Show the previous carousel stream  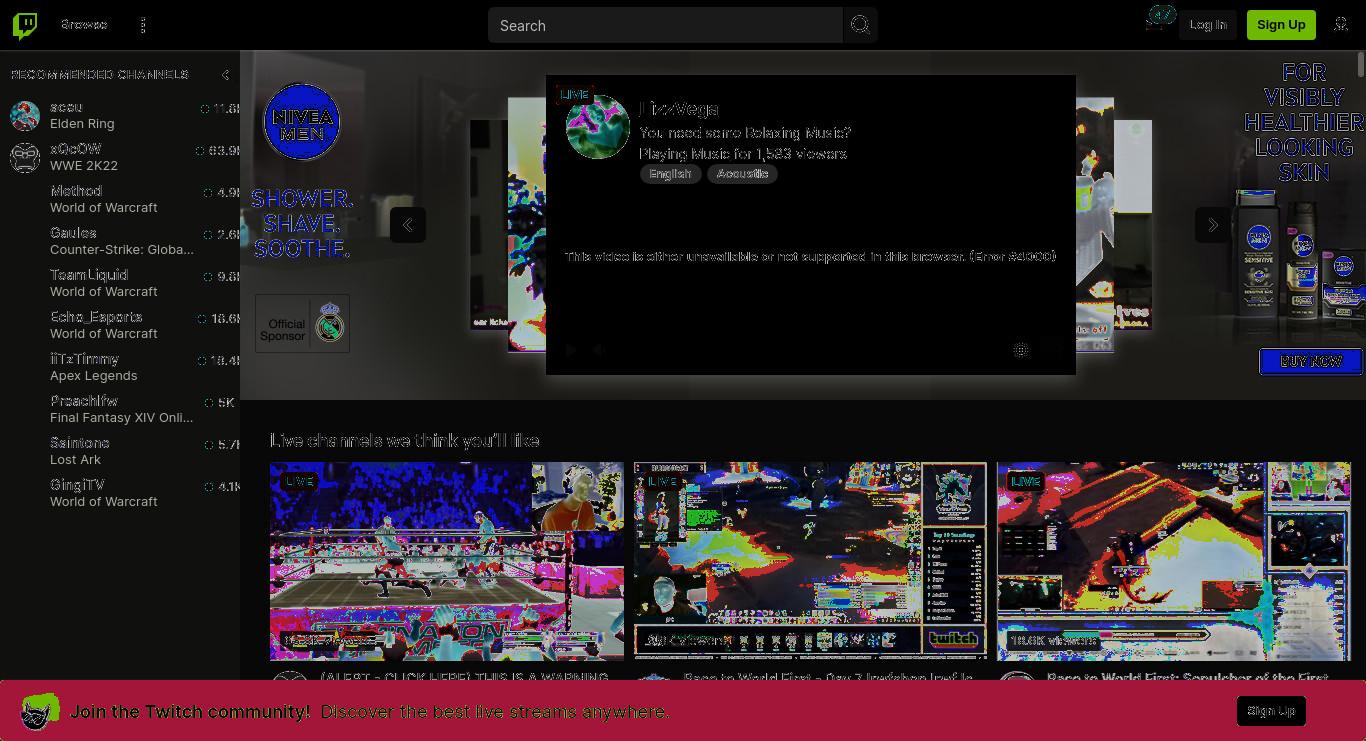point(408,225)
